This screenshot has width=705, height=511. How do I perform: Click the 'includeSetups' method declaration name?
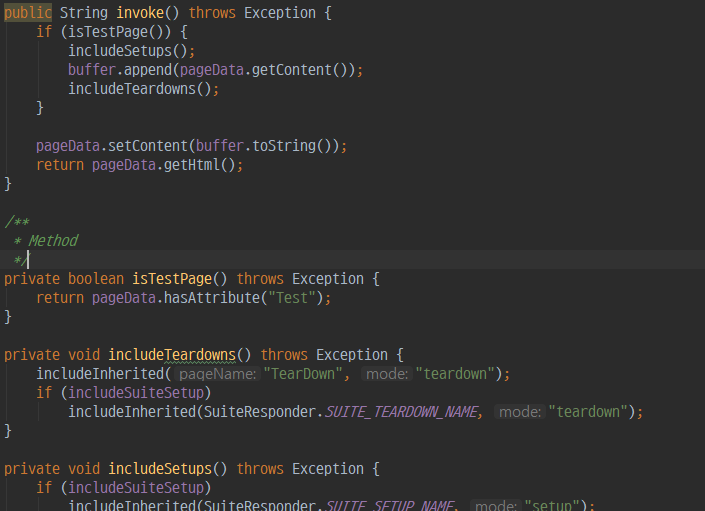[160, 469]
